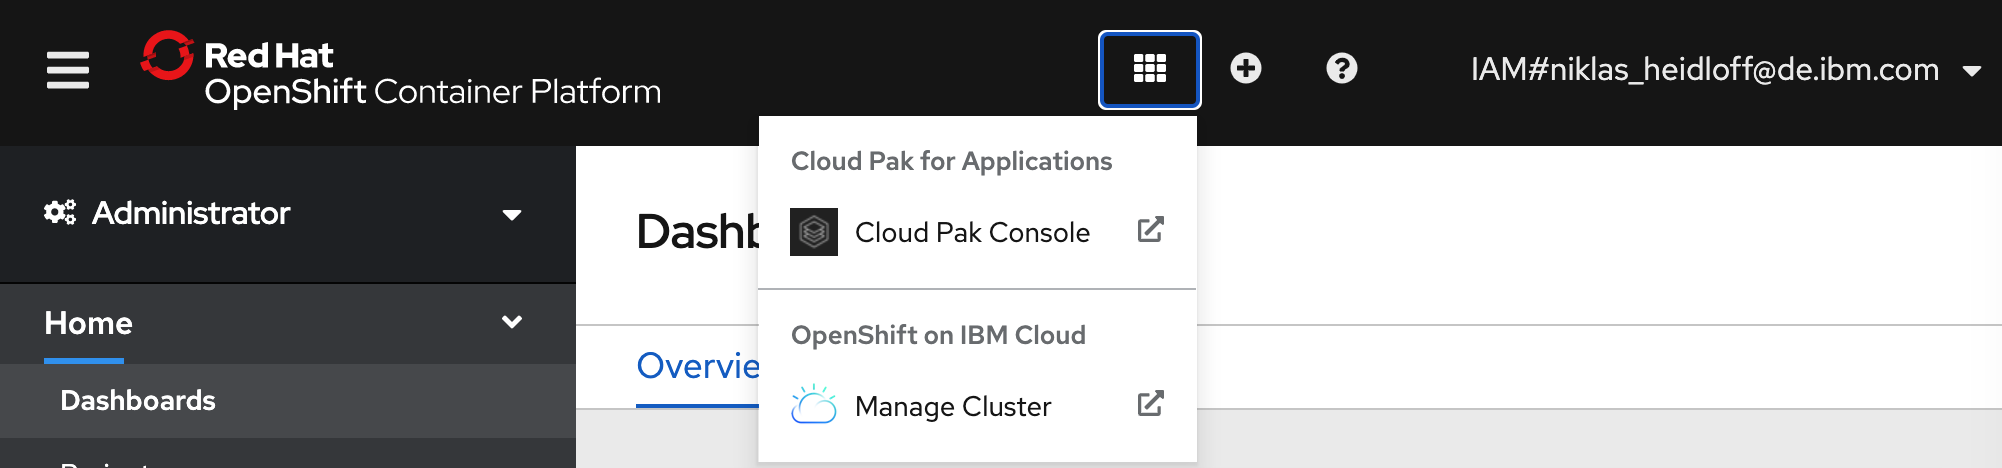This screenshot has width=2002, height=468.
Task: Open the help question mark menu
Action: click(x=1342, y=69)
